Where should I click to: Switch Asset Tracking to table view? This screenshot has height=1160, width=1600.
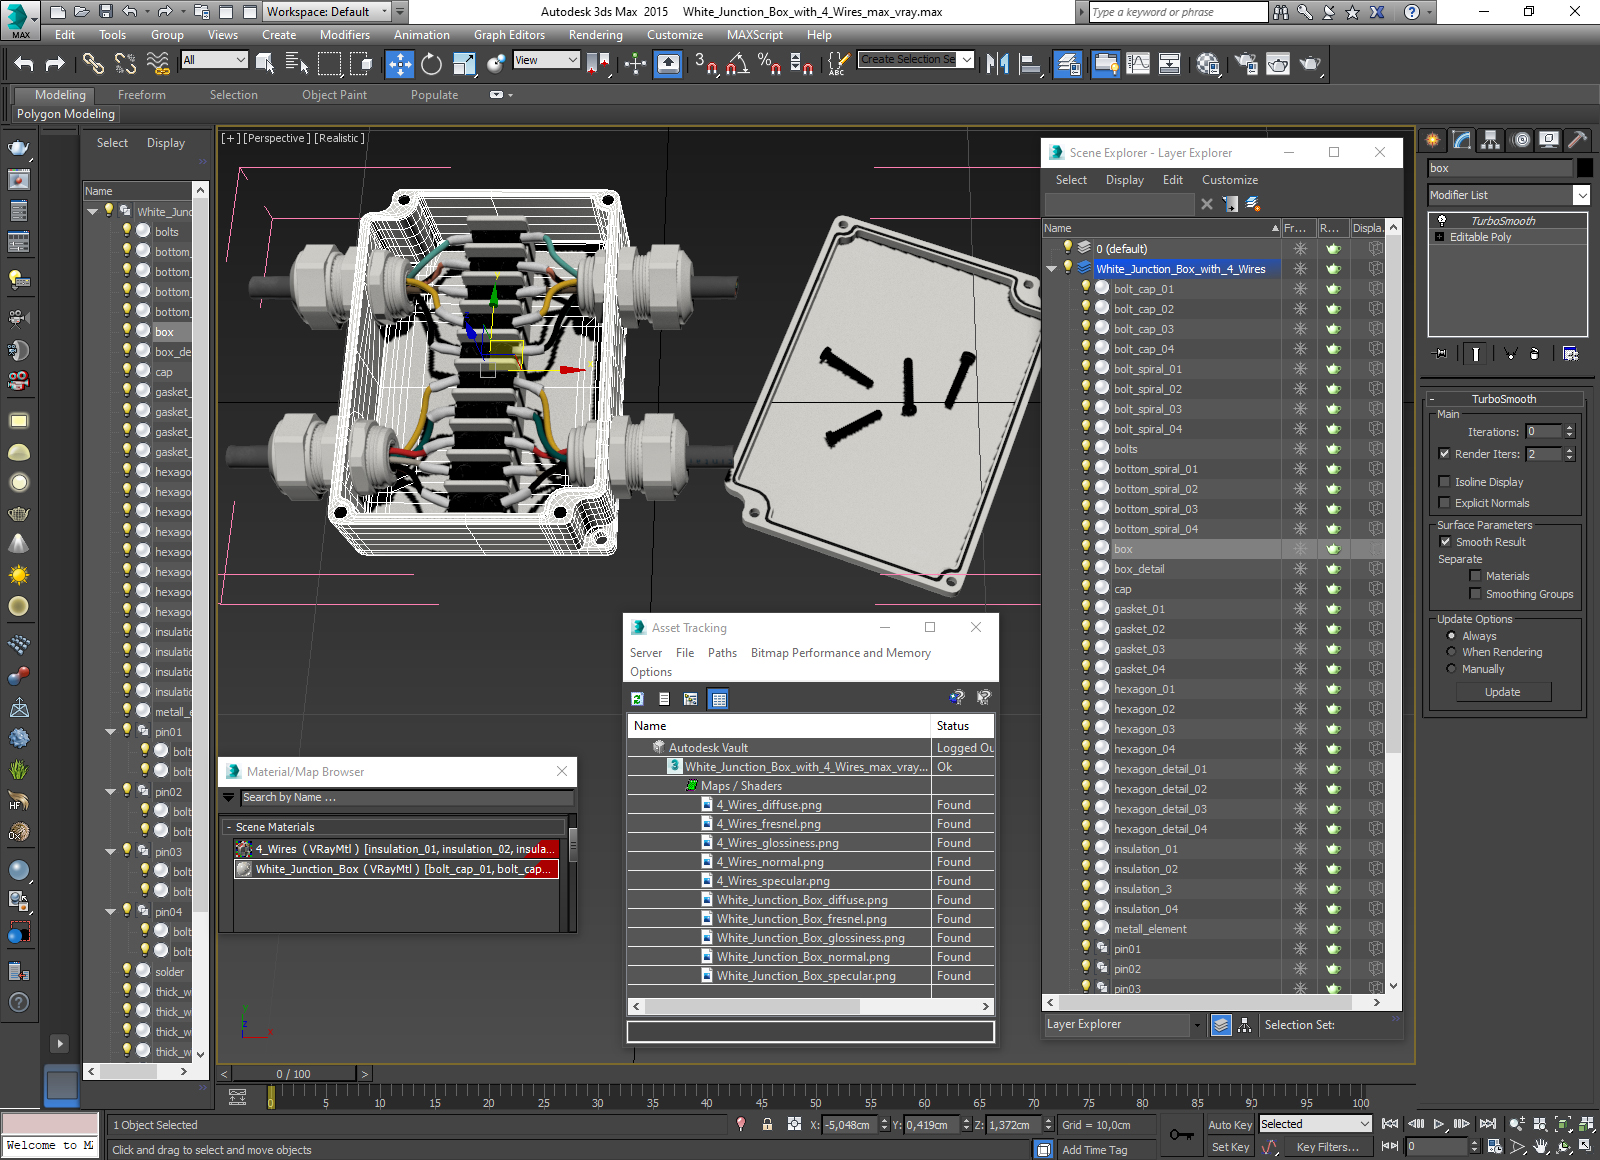[x=718, y=699]
